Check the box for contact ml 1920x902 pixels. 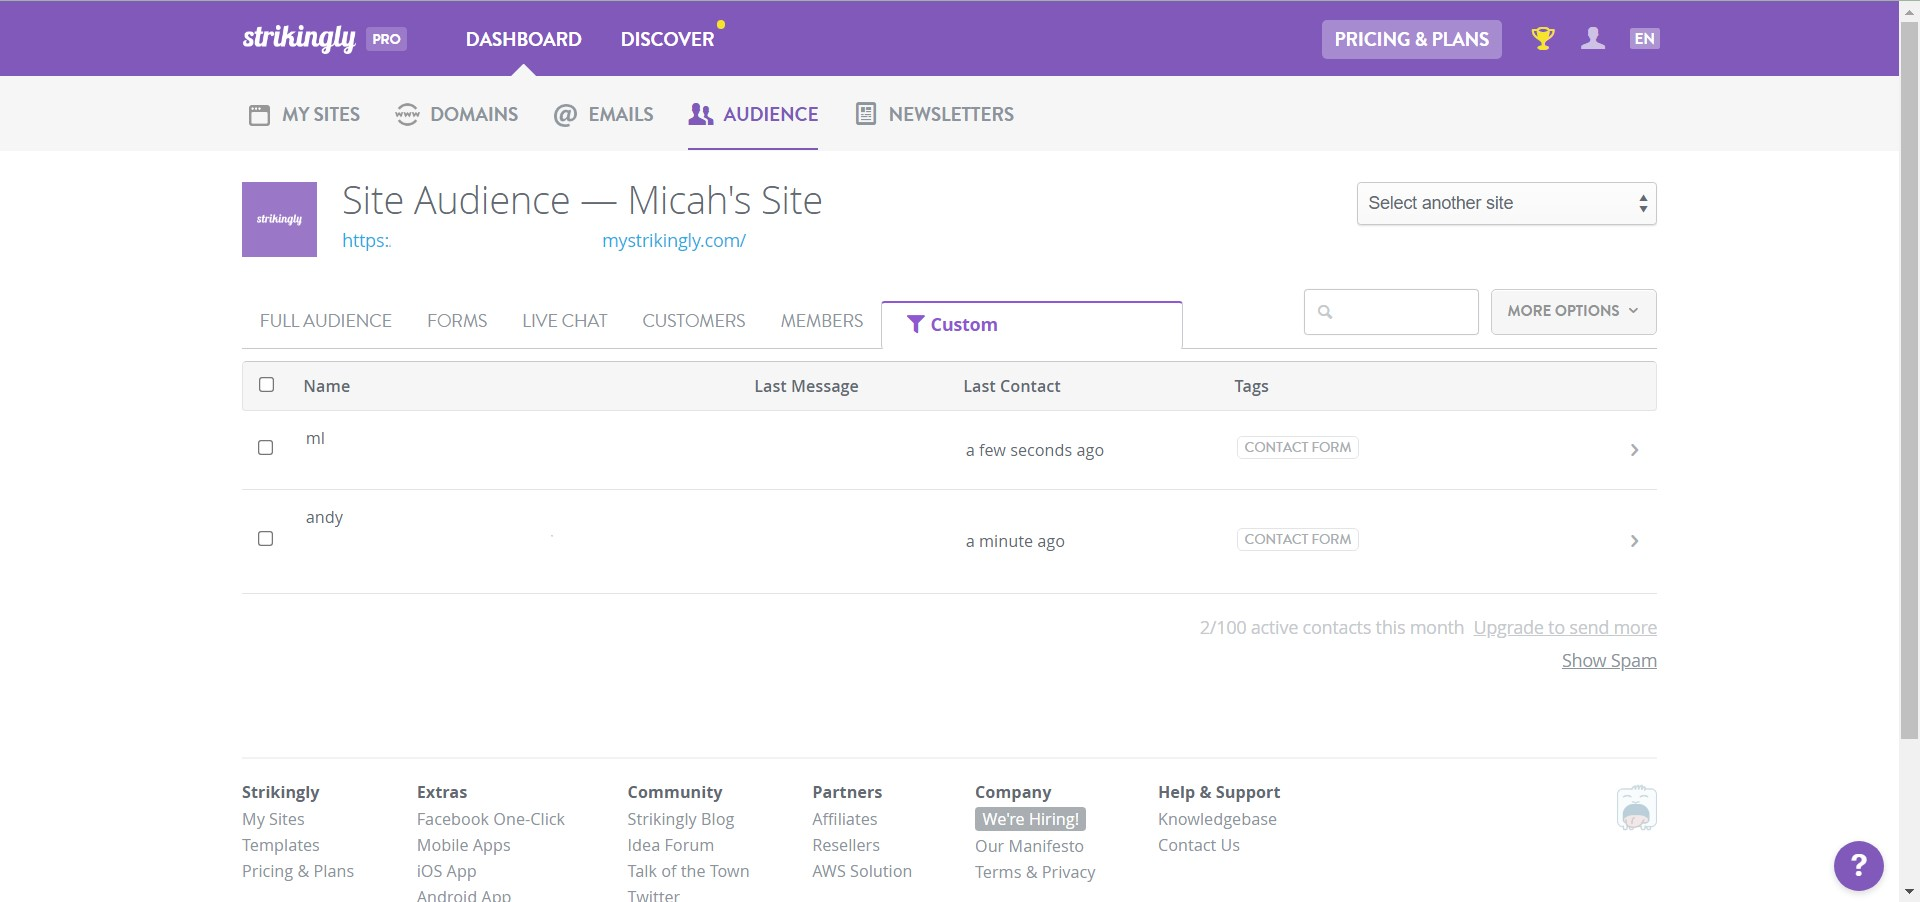266,447
